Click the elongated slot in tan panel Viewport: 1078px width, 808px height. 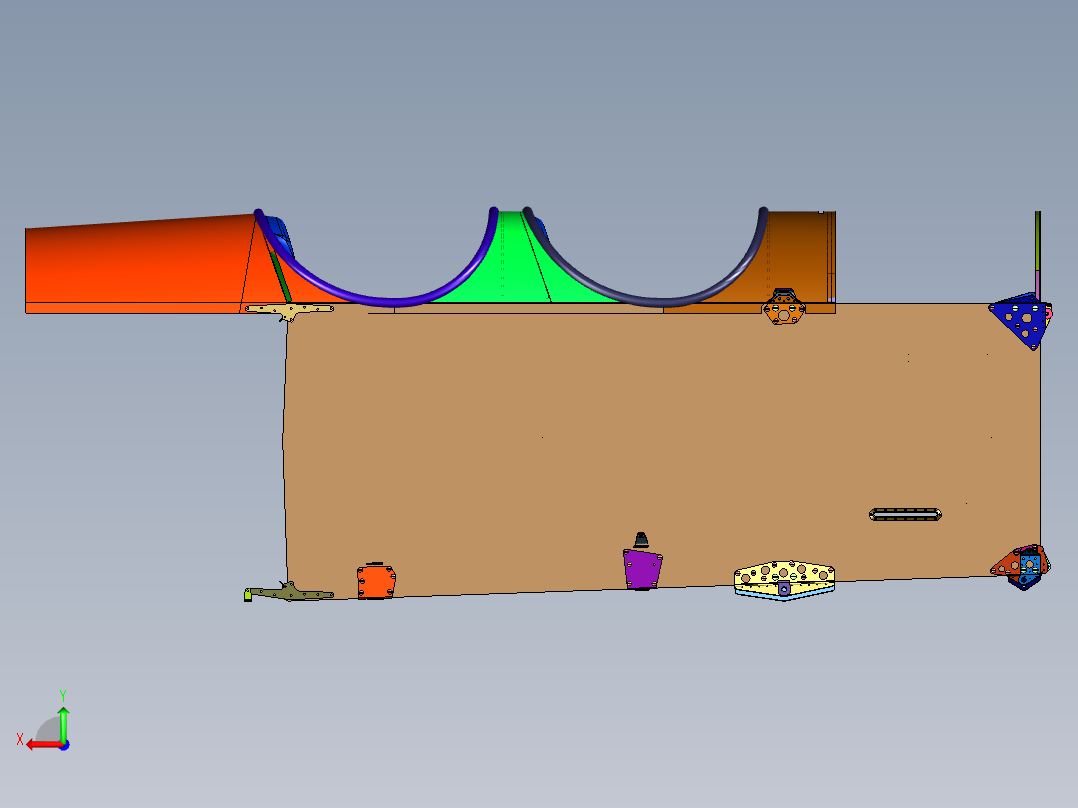click(x=905, y=514)
